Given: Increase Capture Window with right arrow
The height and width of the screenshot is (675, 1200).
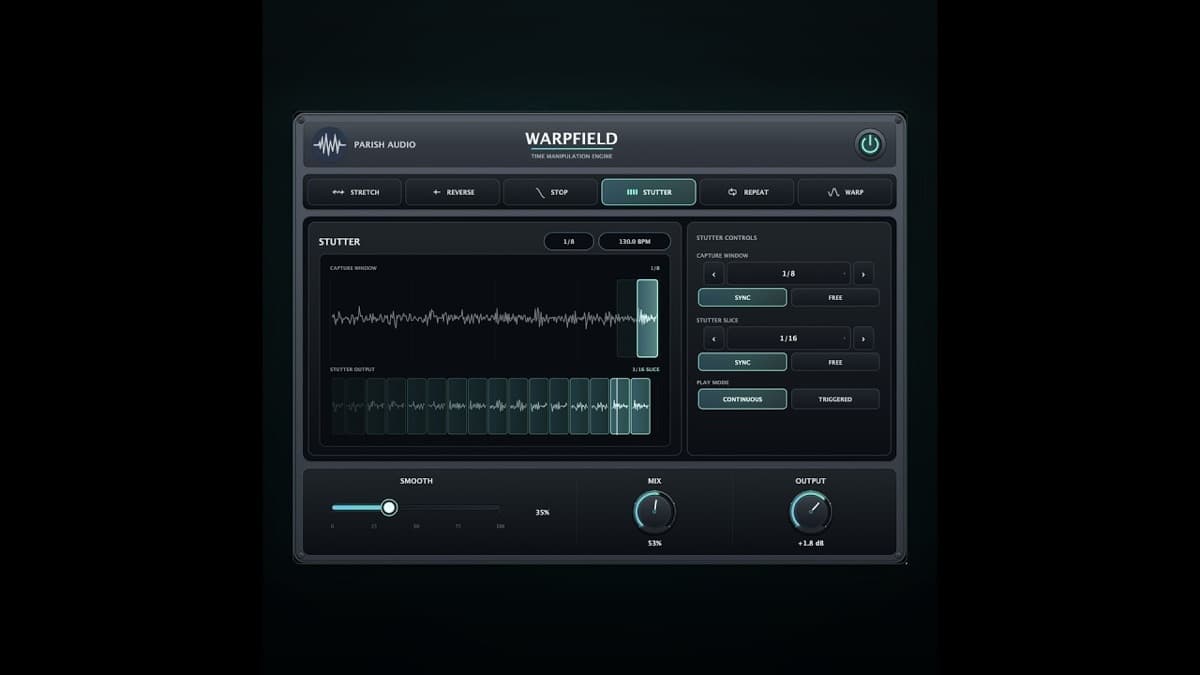Looking at the screenshot, I should (863, 274).
